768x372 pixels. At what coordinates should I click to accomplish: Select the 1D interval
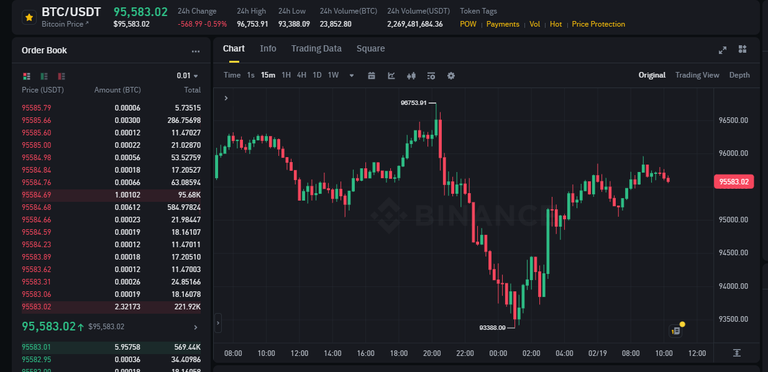click(317, 75)
